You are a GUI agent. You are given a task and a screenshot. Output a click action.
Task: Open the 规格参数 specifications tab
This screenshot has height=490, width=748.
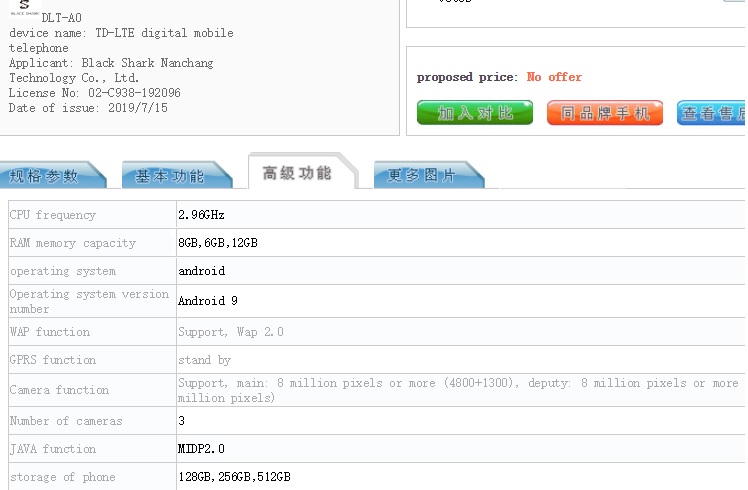pos(52,176)
